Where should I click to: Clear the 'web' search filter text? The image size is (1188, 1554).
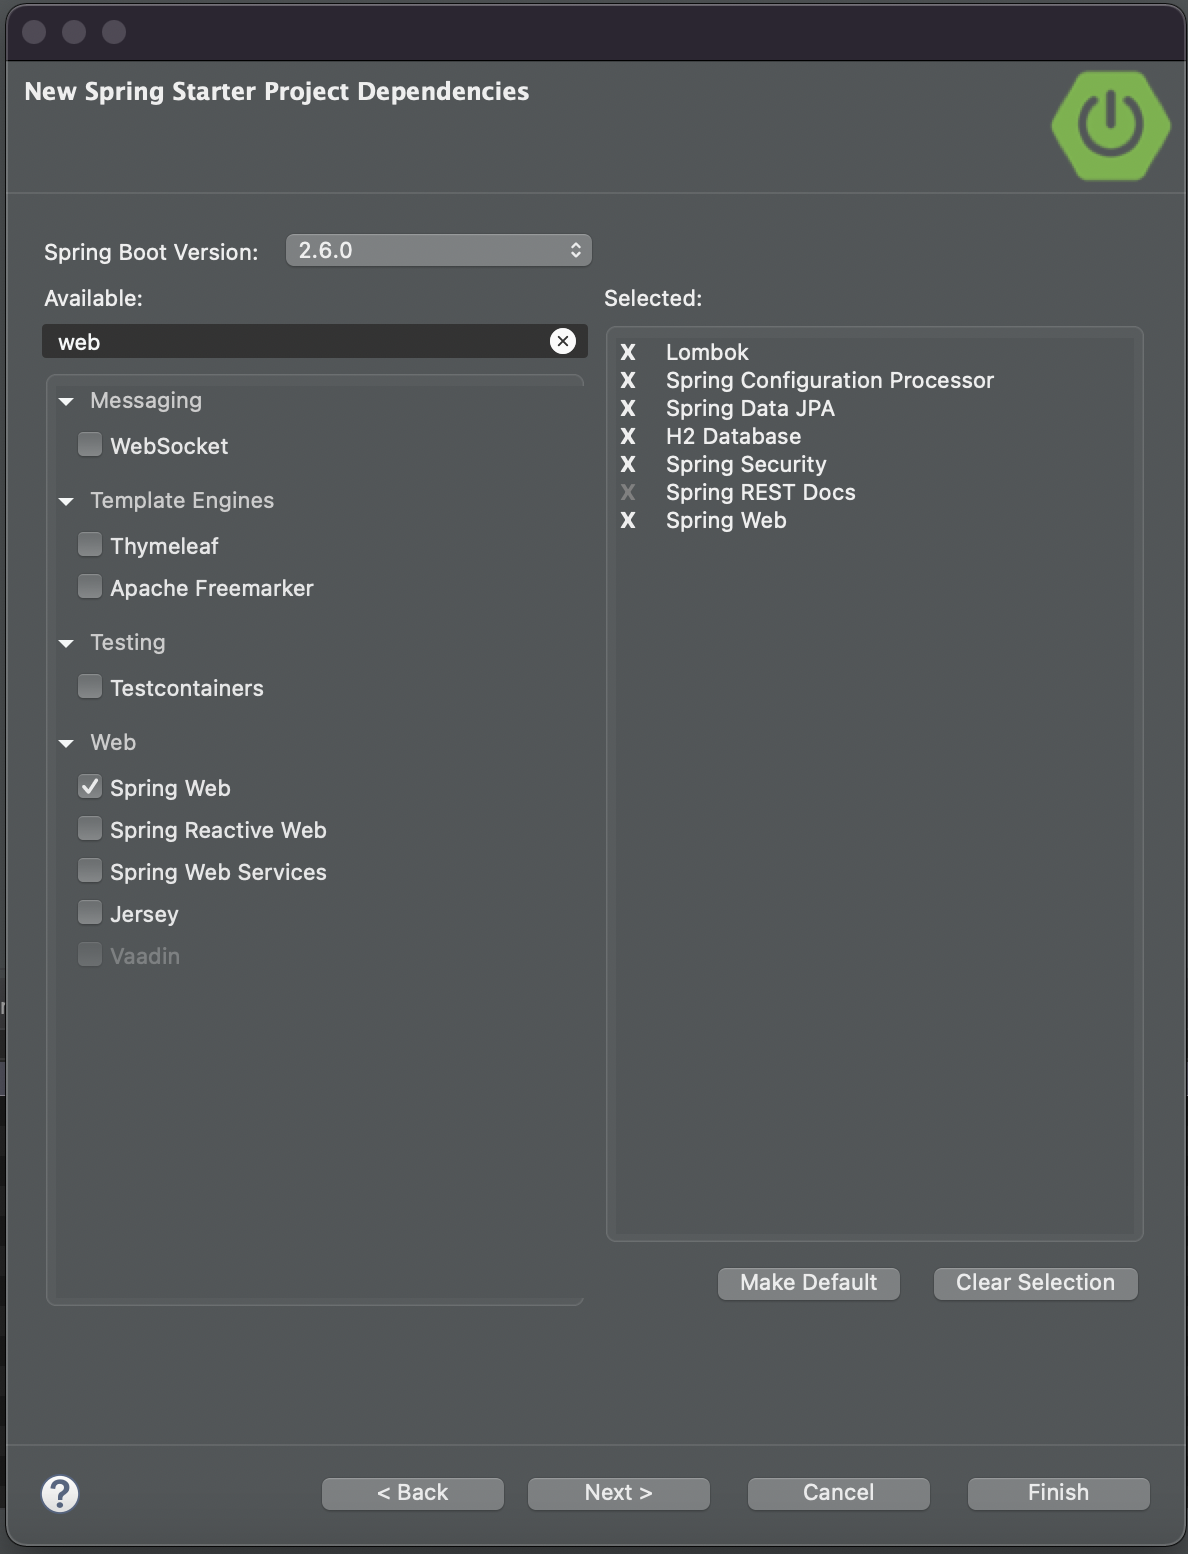(563, 341)
